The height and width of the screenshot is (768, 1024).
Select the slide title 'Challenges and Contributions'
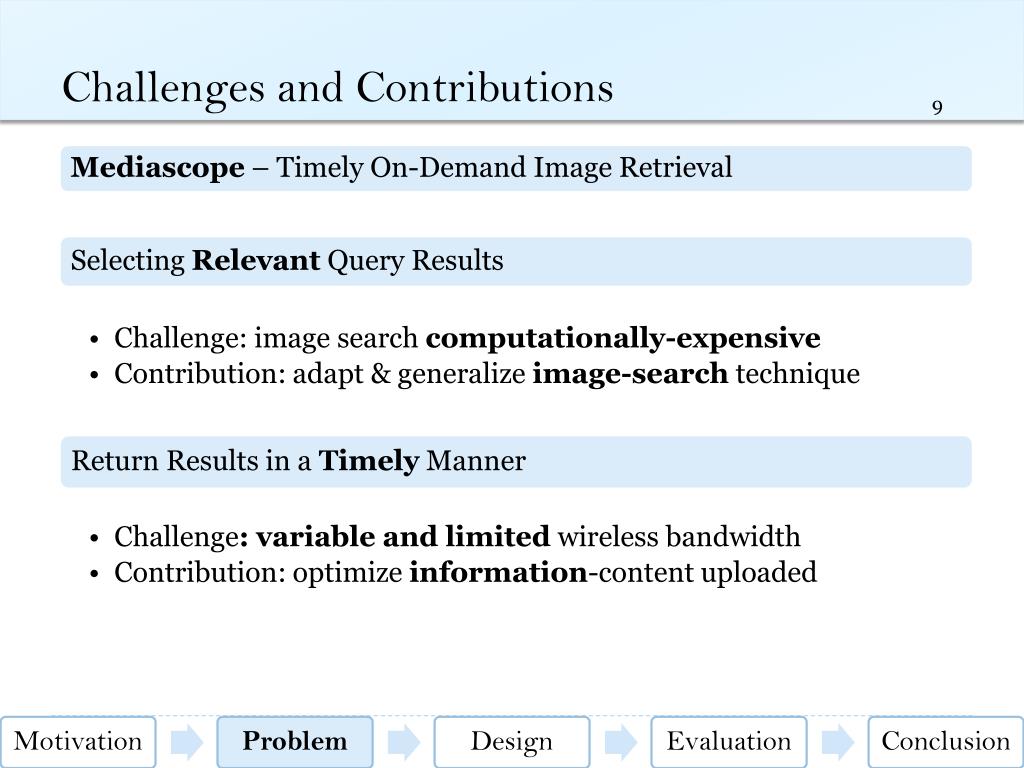click(x=338, y=88)
